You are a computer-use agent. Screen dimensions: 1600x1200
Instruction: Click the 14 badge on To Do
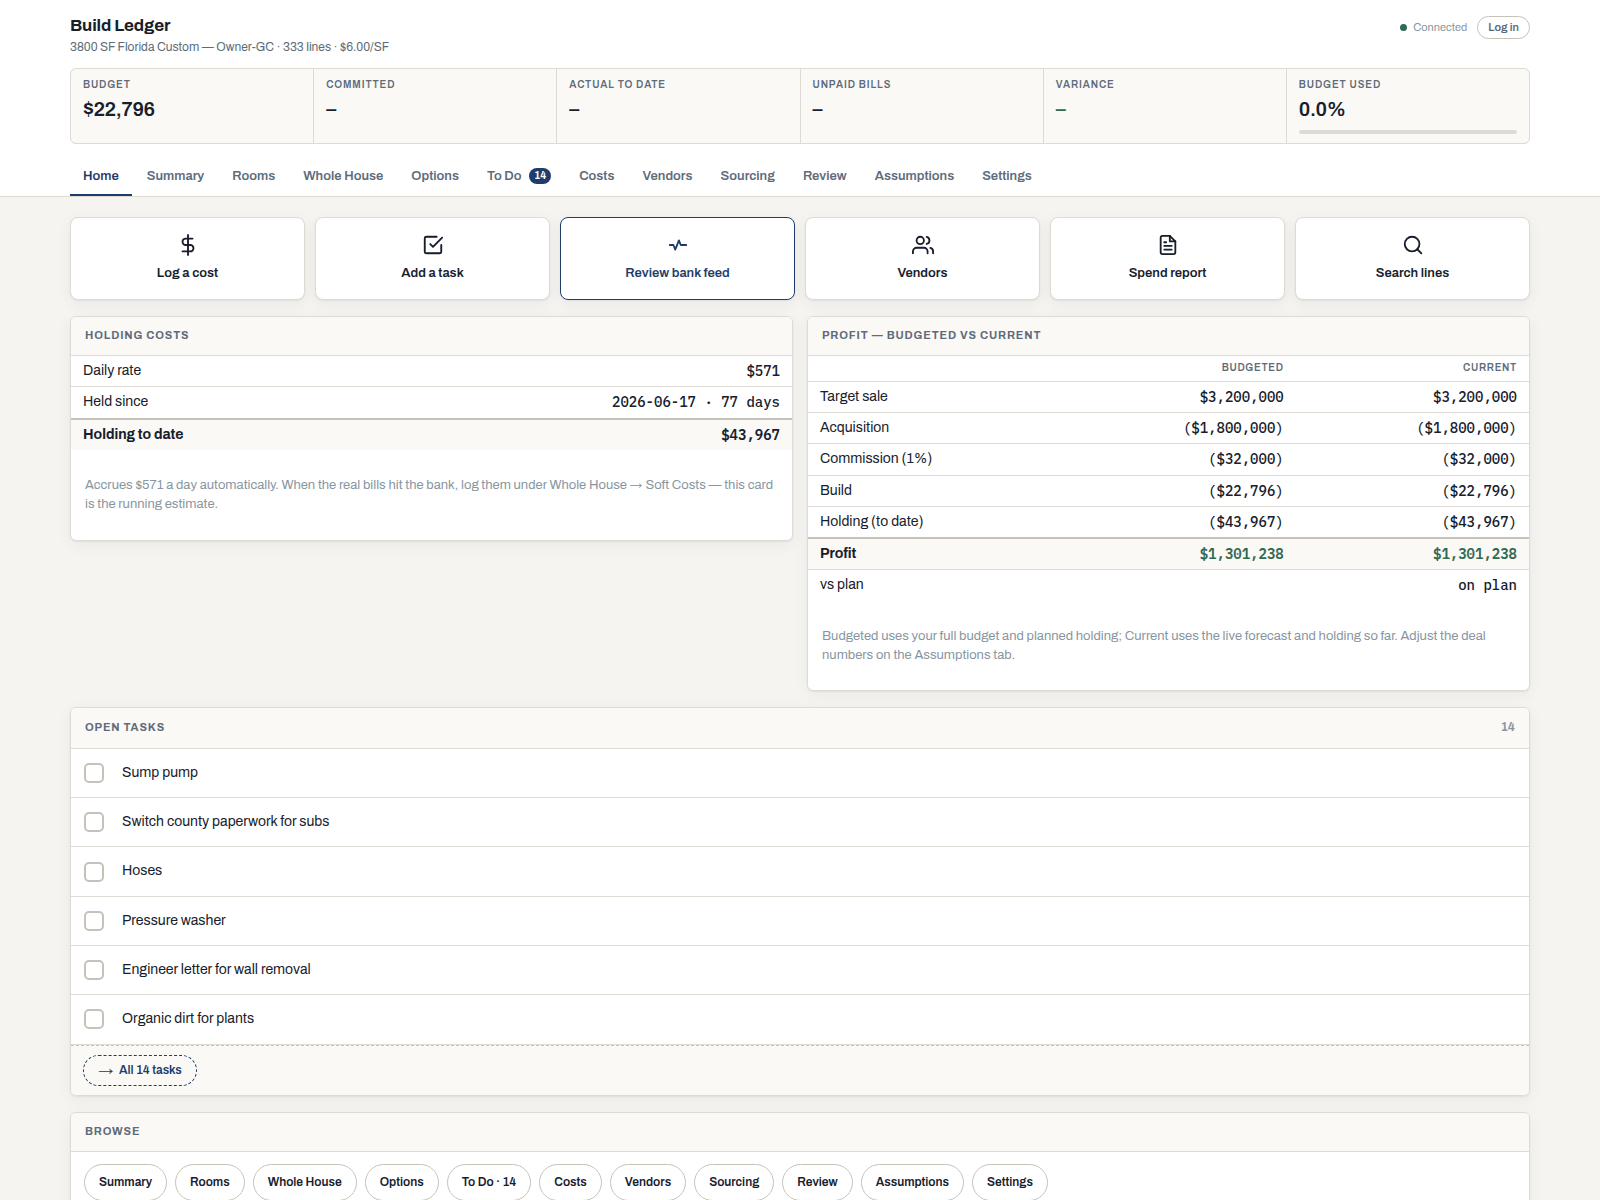pyautogui.click(x=540, y=176)
